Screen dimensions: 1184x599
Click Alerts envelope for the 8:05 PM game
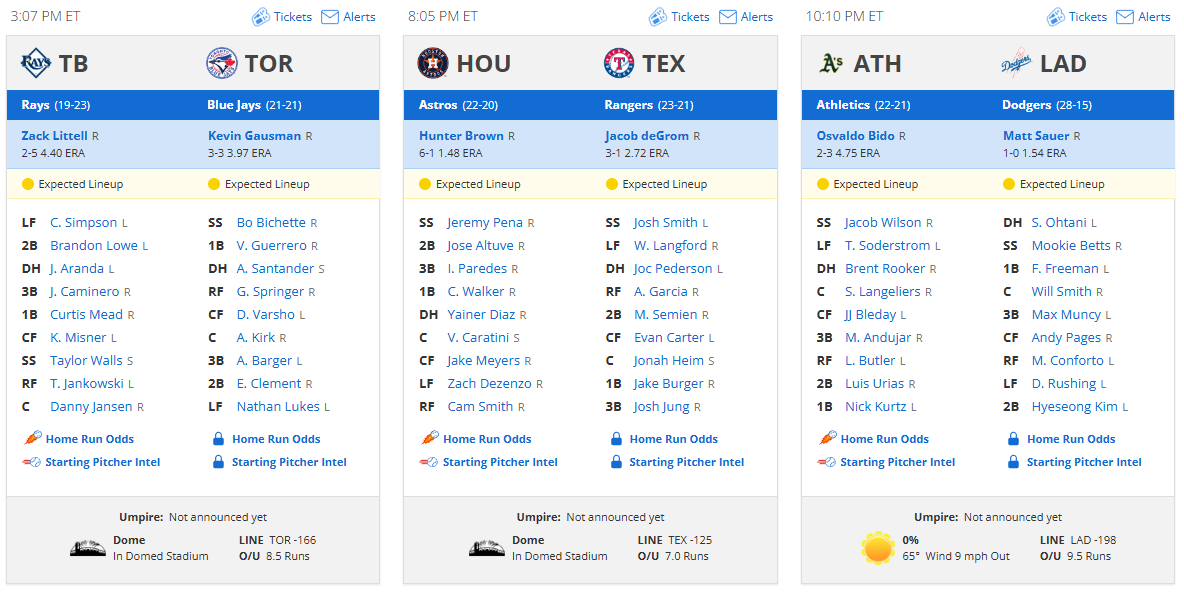click(727, 17)
